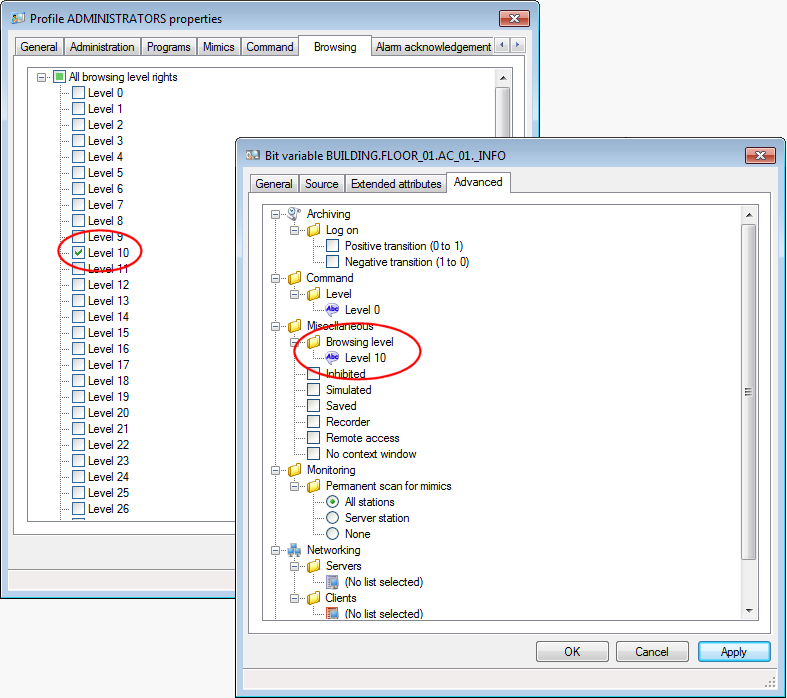Click the Advanced tab vertical scrollbar
Viewport: 787px width, 698px height.
coord(748,392)
